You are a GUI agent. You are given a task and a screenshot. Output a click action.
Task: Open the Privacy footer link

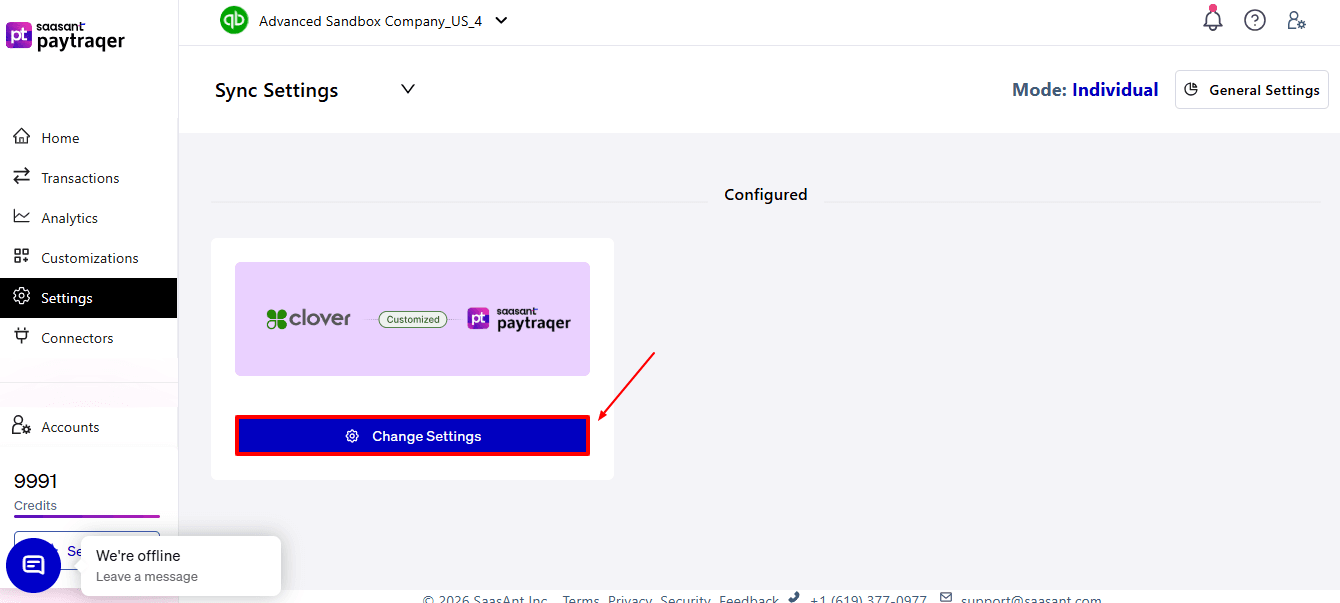[x=630, y=599]
